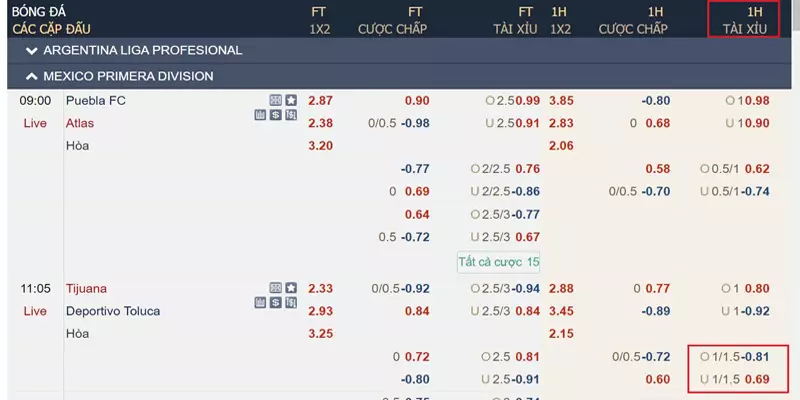Mark Tijuana match as favorite with star
This screenshot has height=400, width=800.
[x=291, y=288]
